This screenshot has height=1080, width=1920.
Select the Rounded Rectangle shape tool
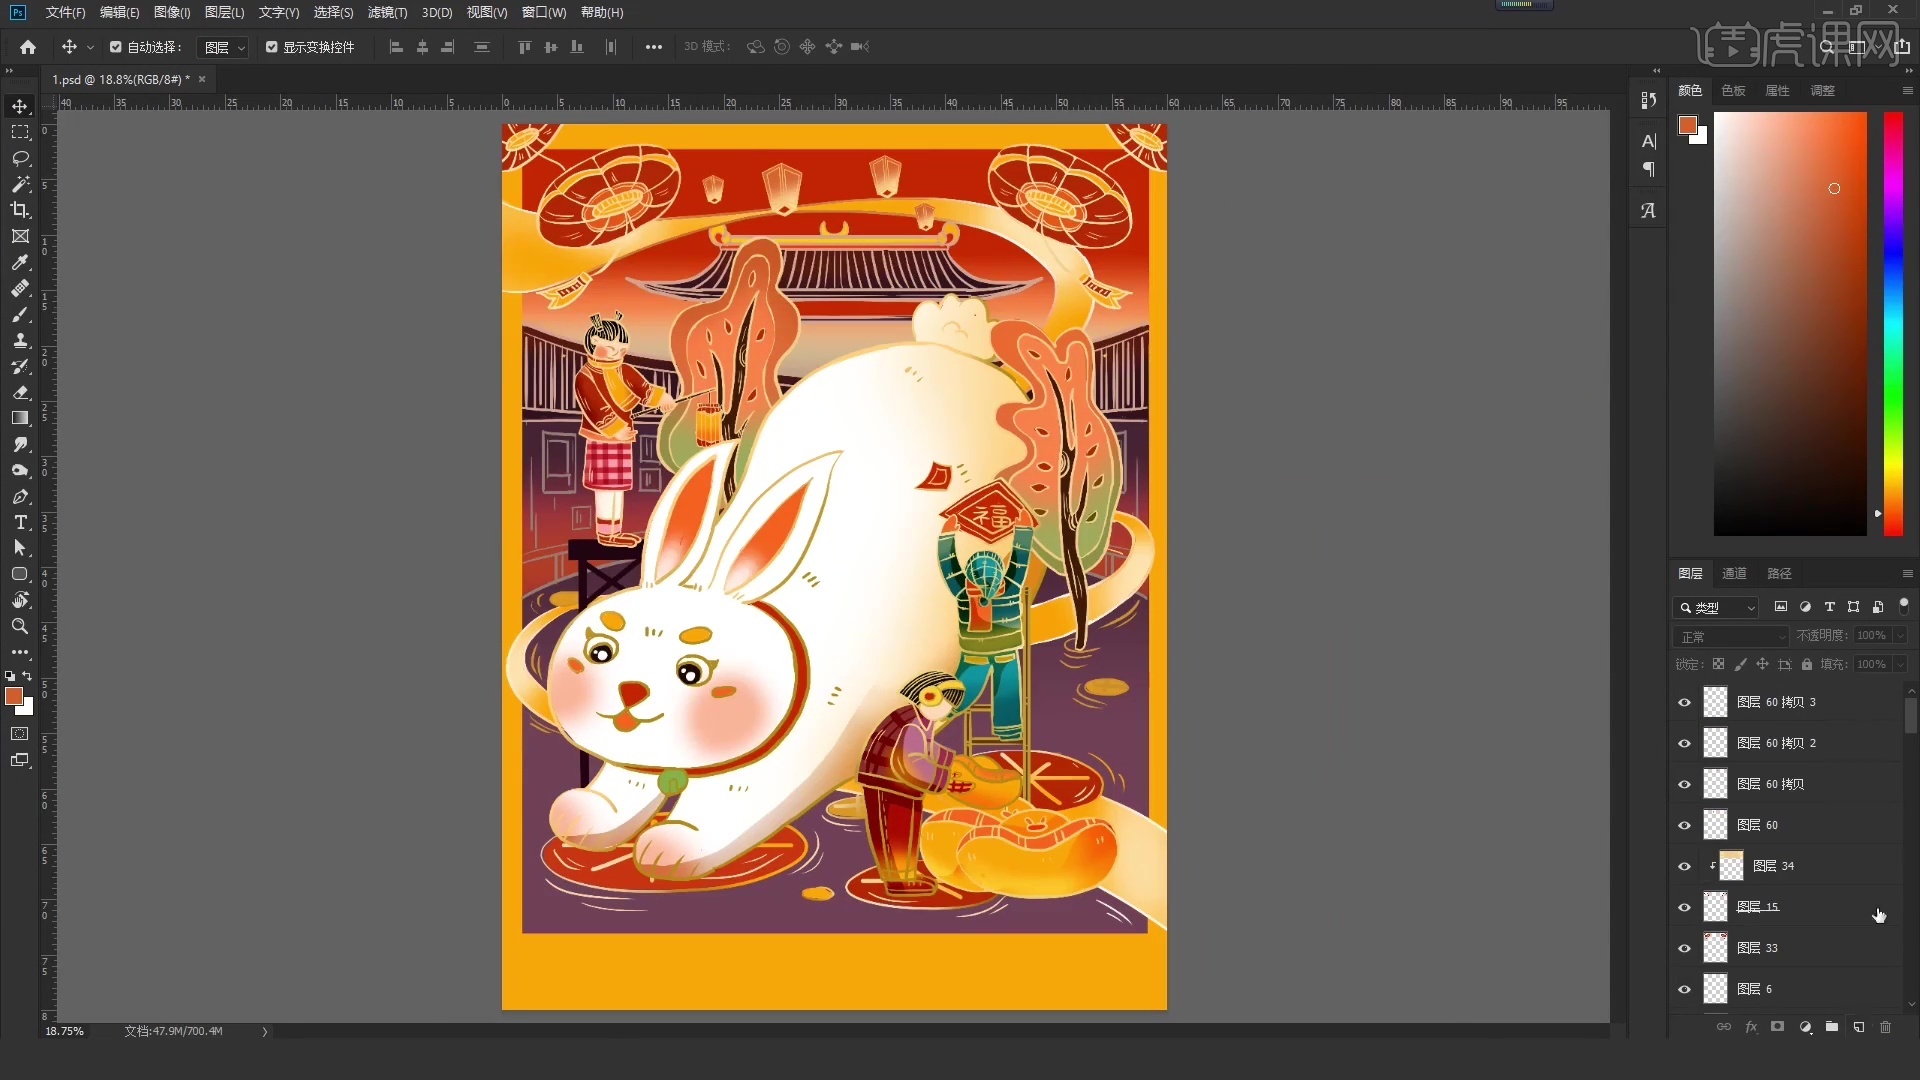point(20,574)
